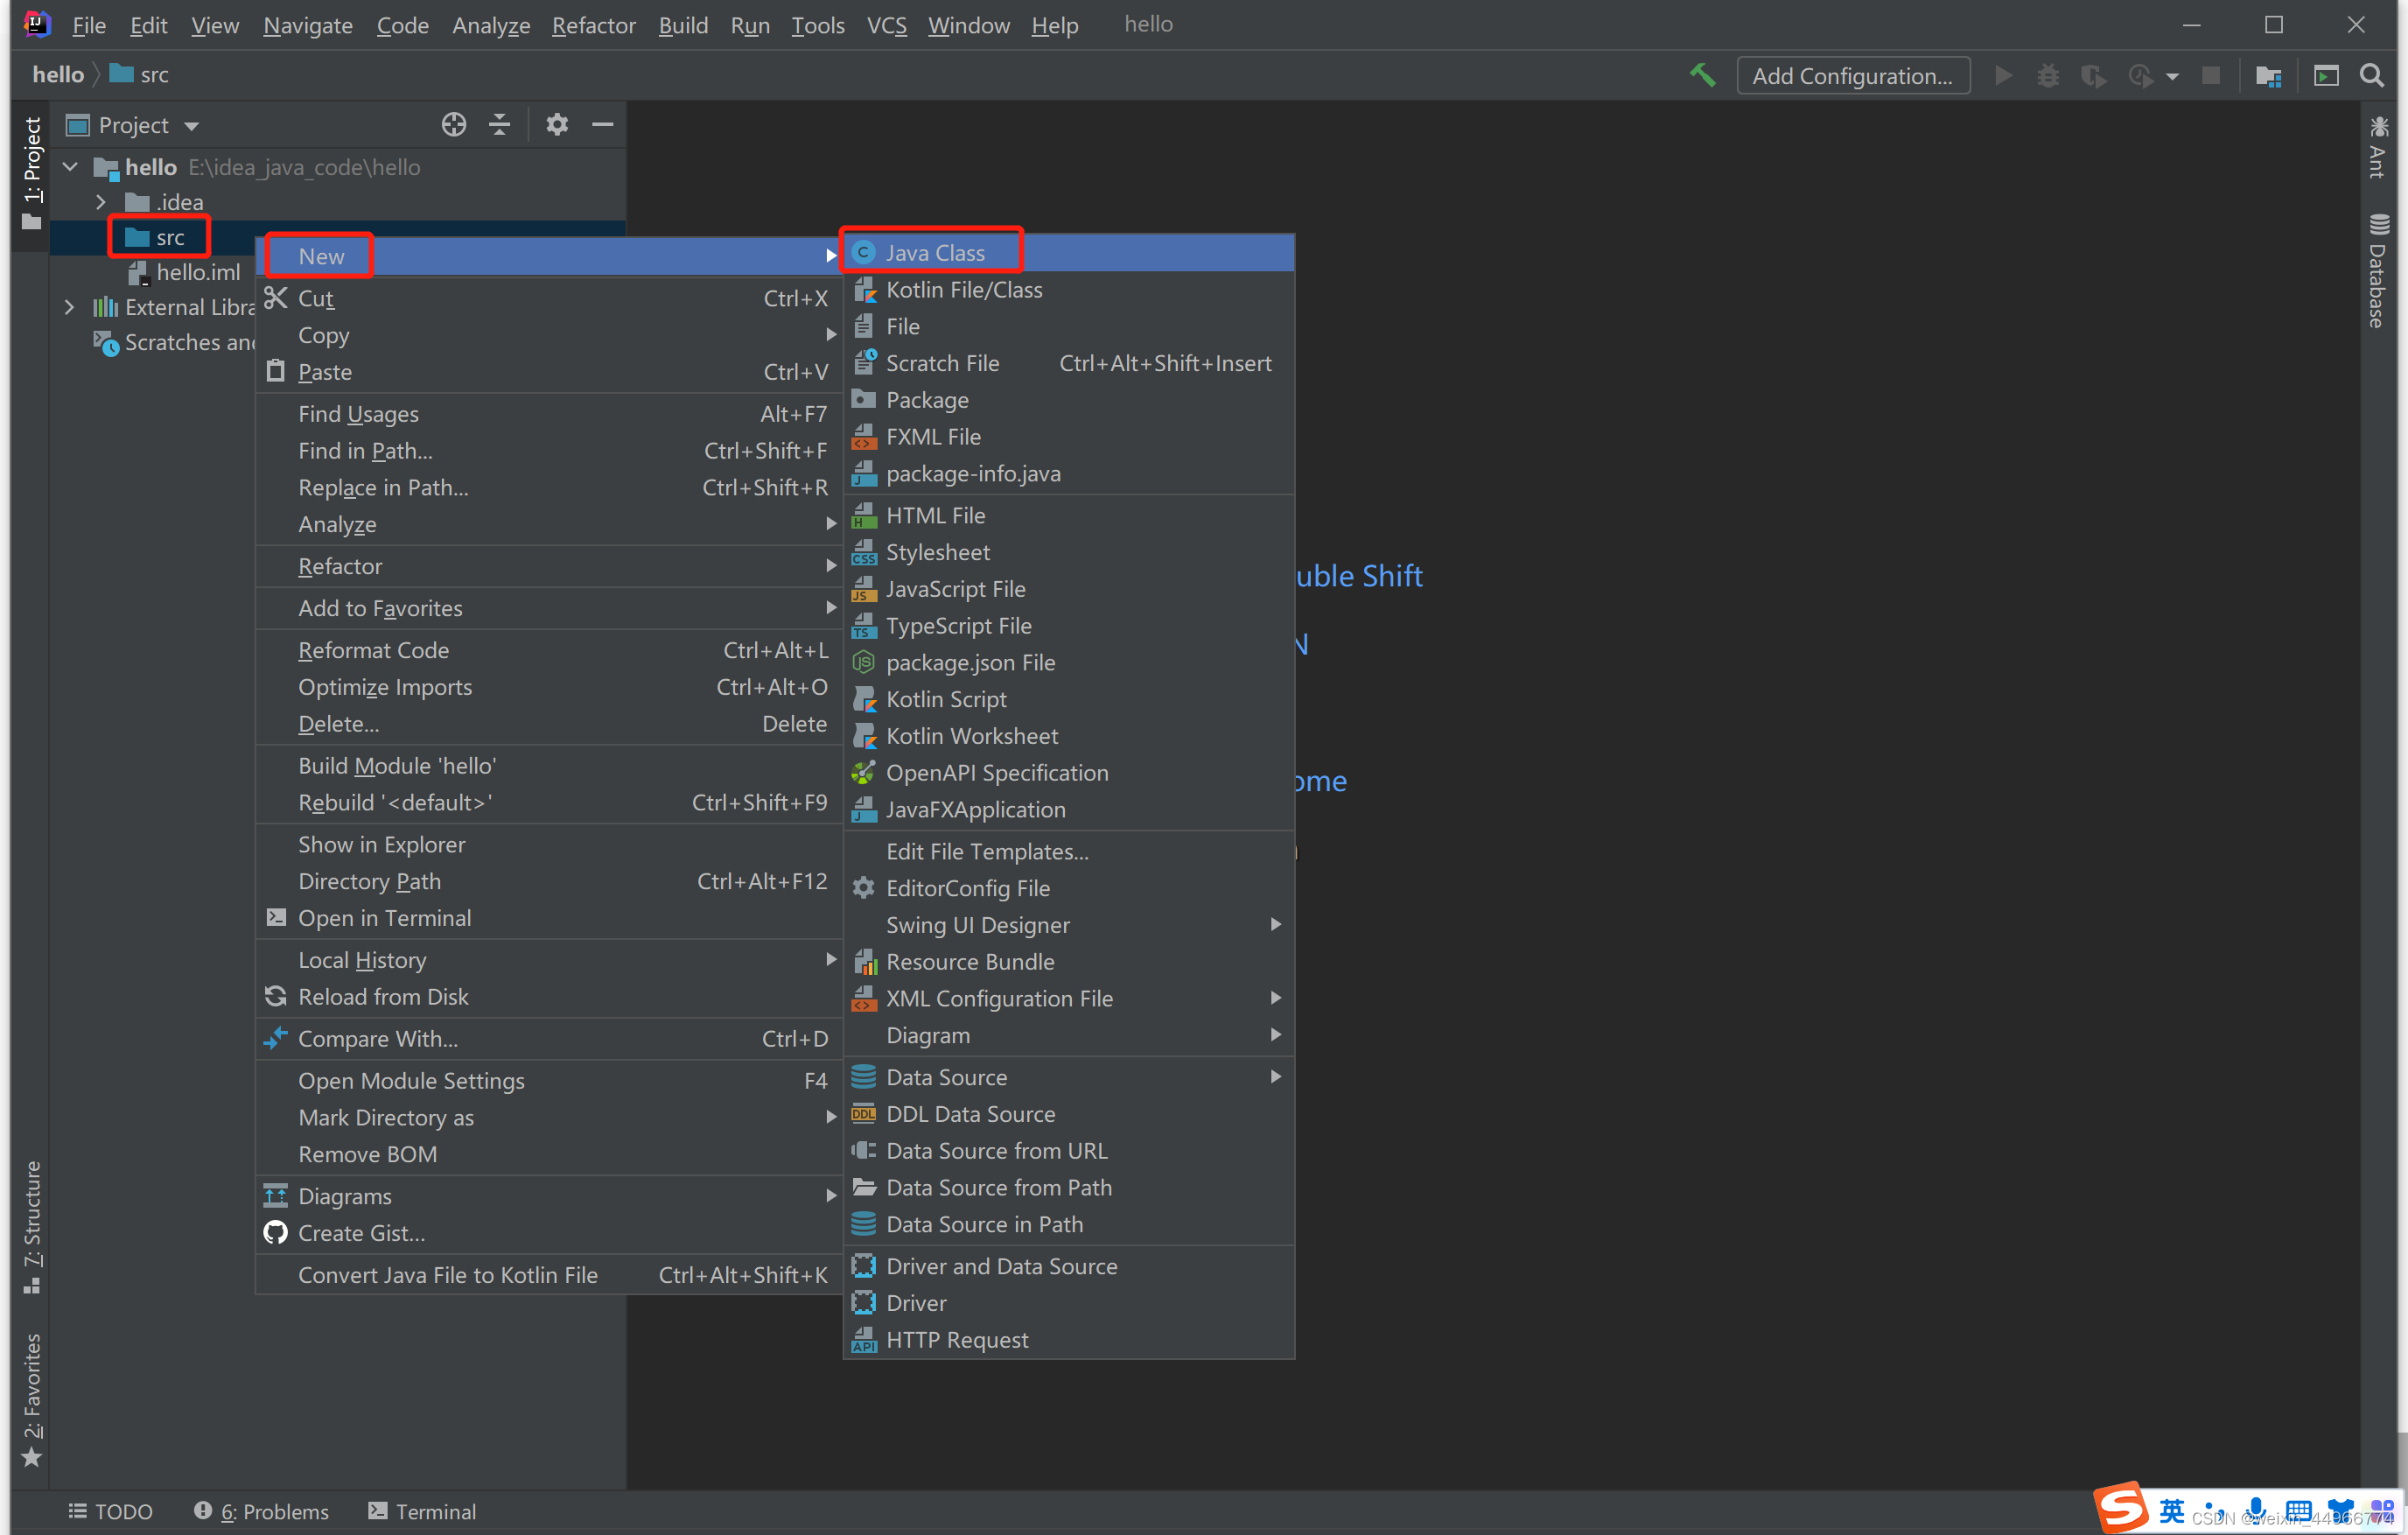This screenshot has height=1535, width=2408.
Task: Choose Open in Terminal from context menu
Action: click(384, 918)
